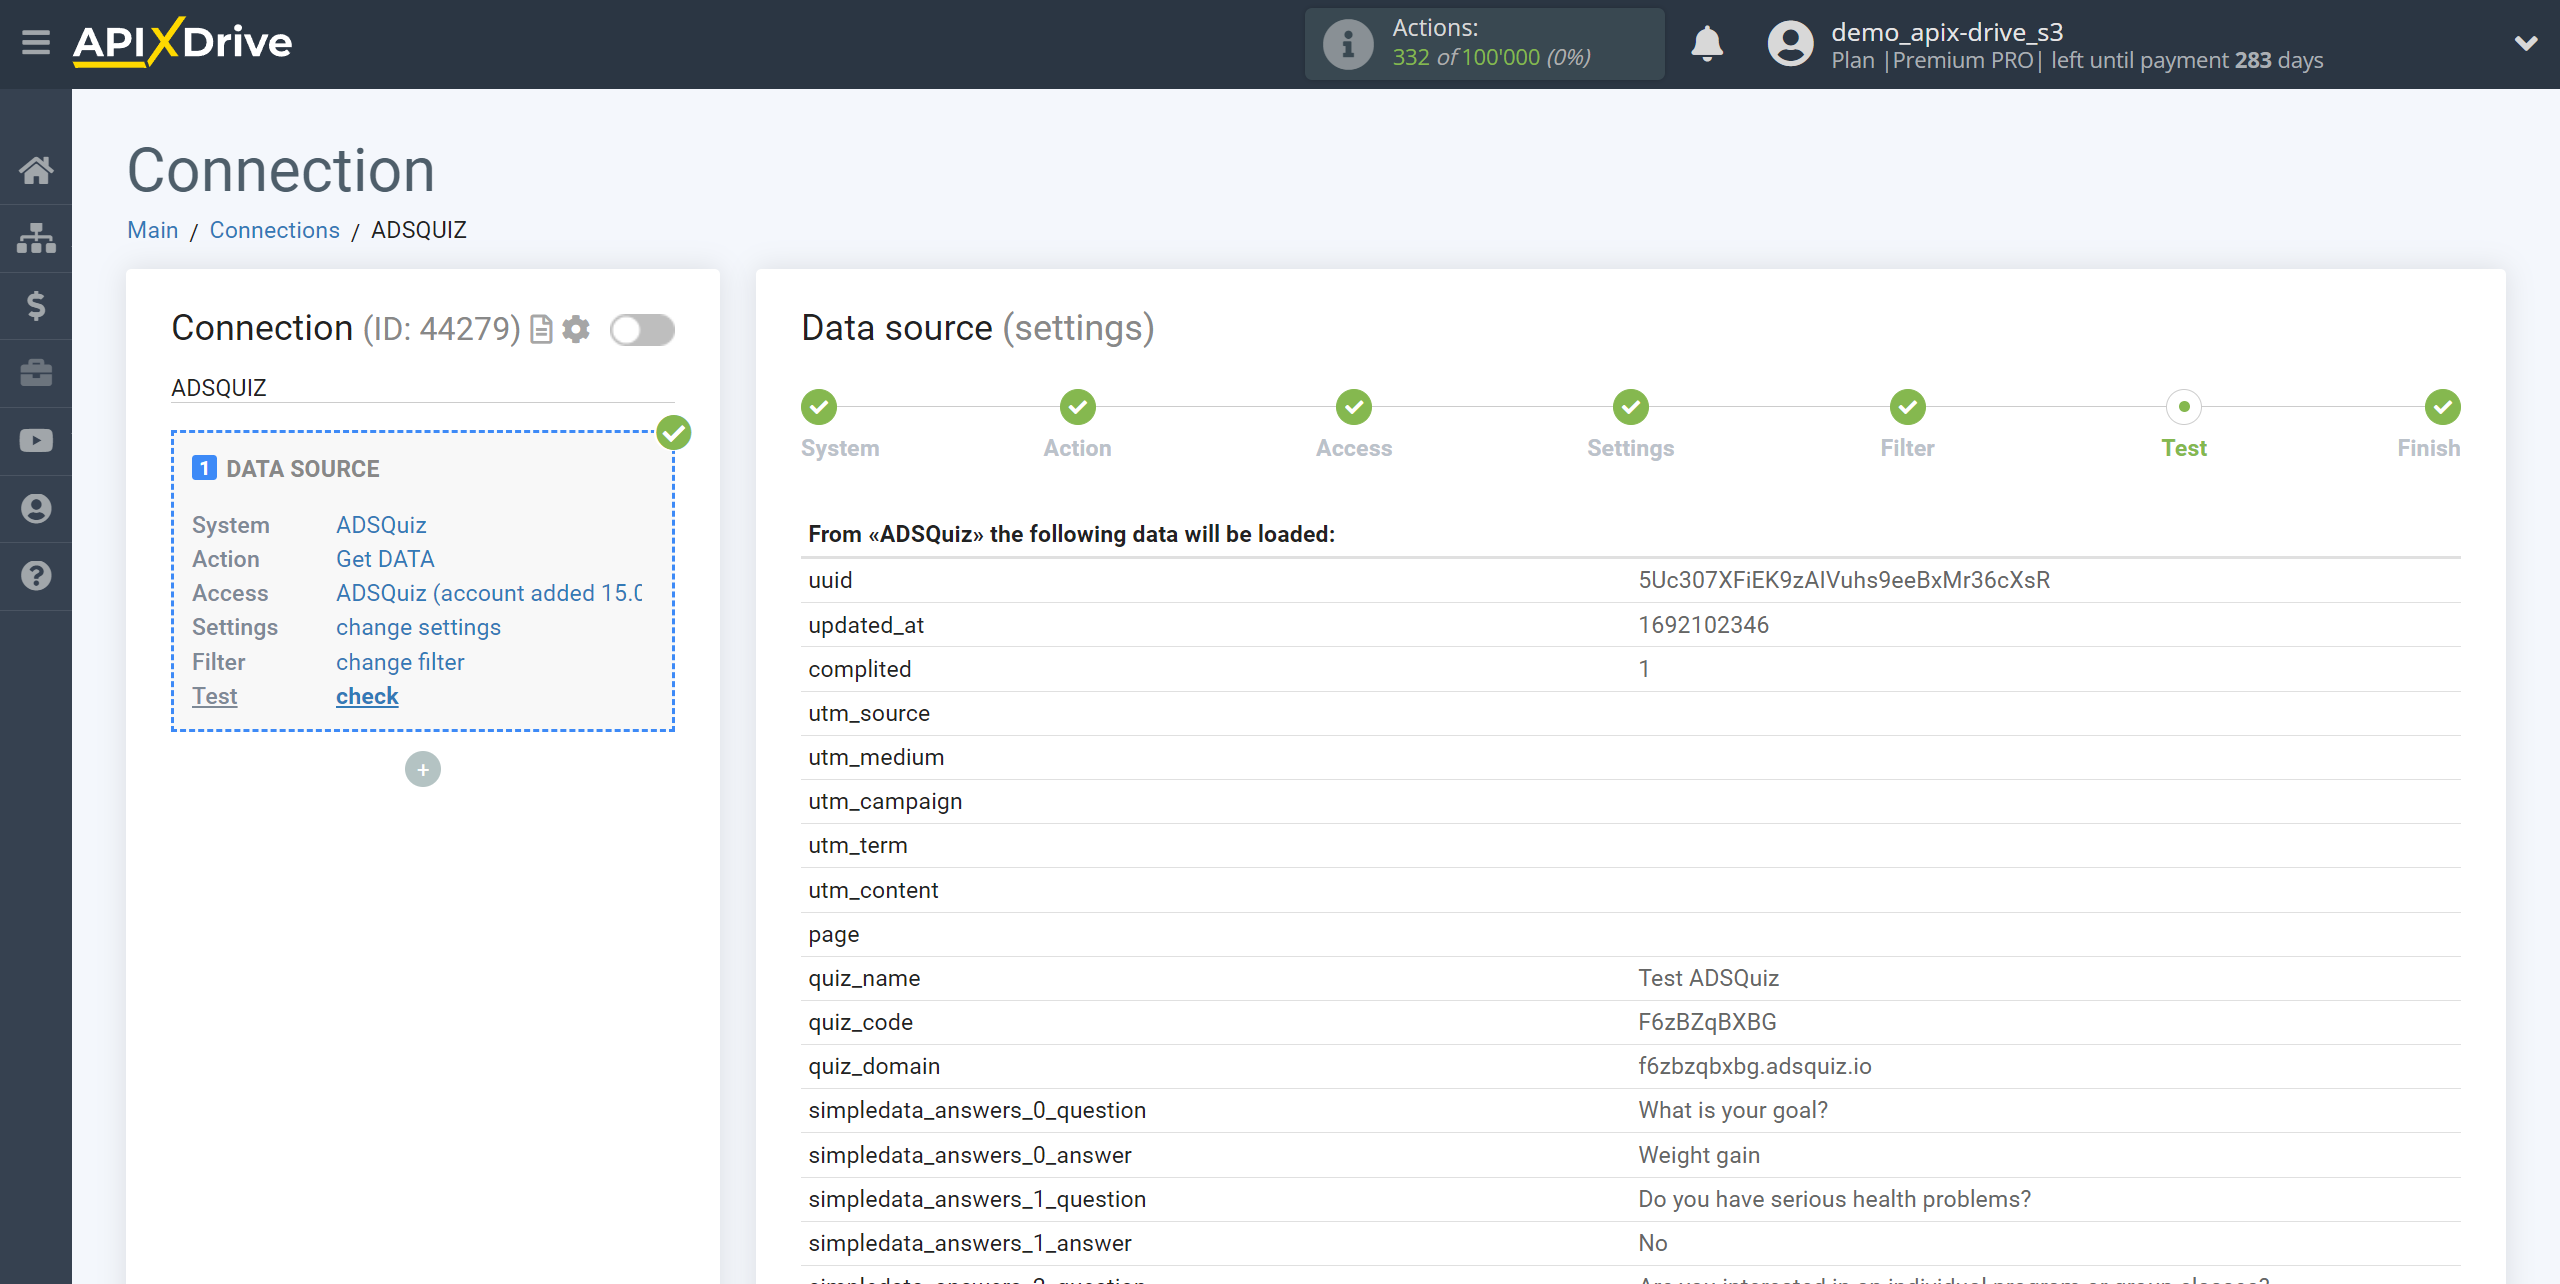Open briefcase icon in sidebar
The image size is (2560, 1284).
pos(36,373)
